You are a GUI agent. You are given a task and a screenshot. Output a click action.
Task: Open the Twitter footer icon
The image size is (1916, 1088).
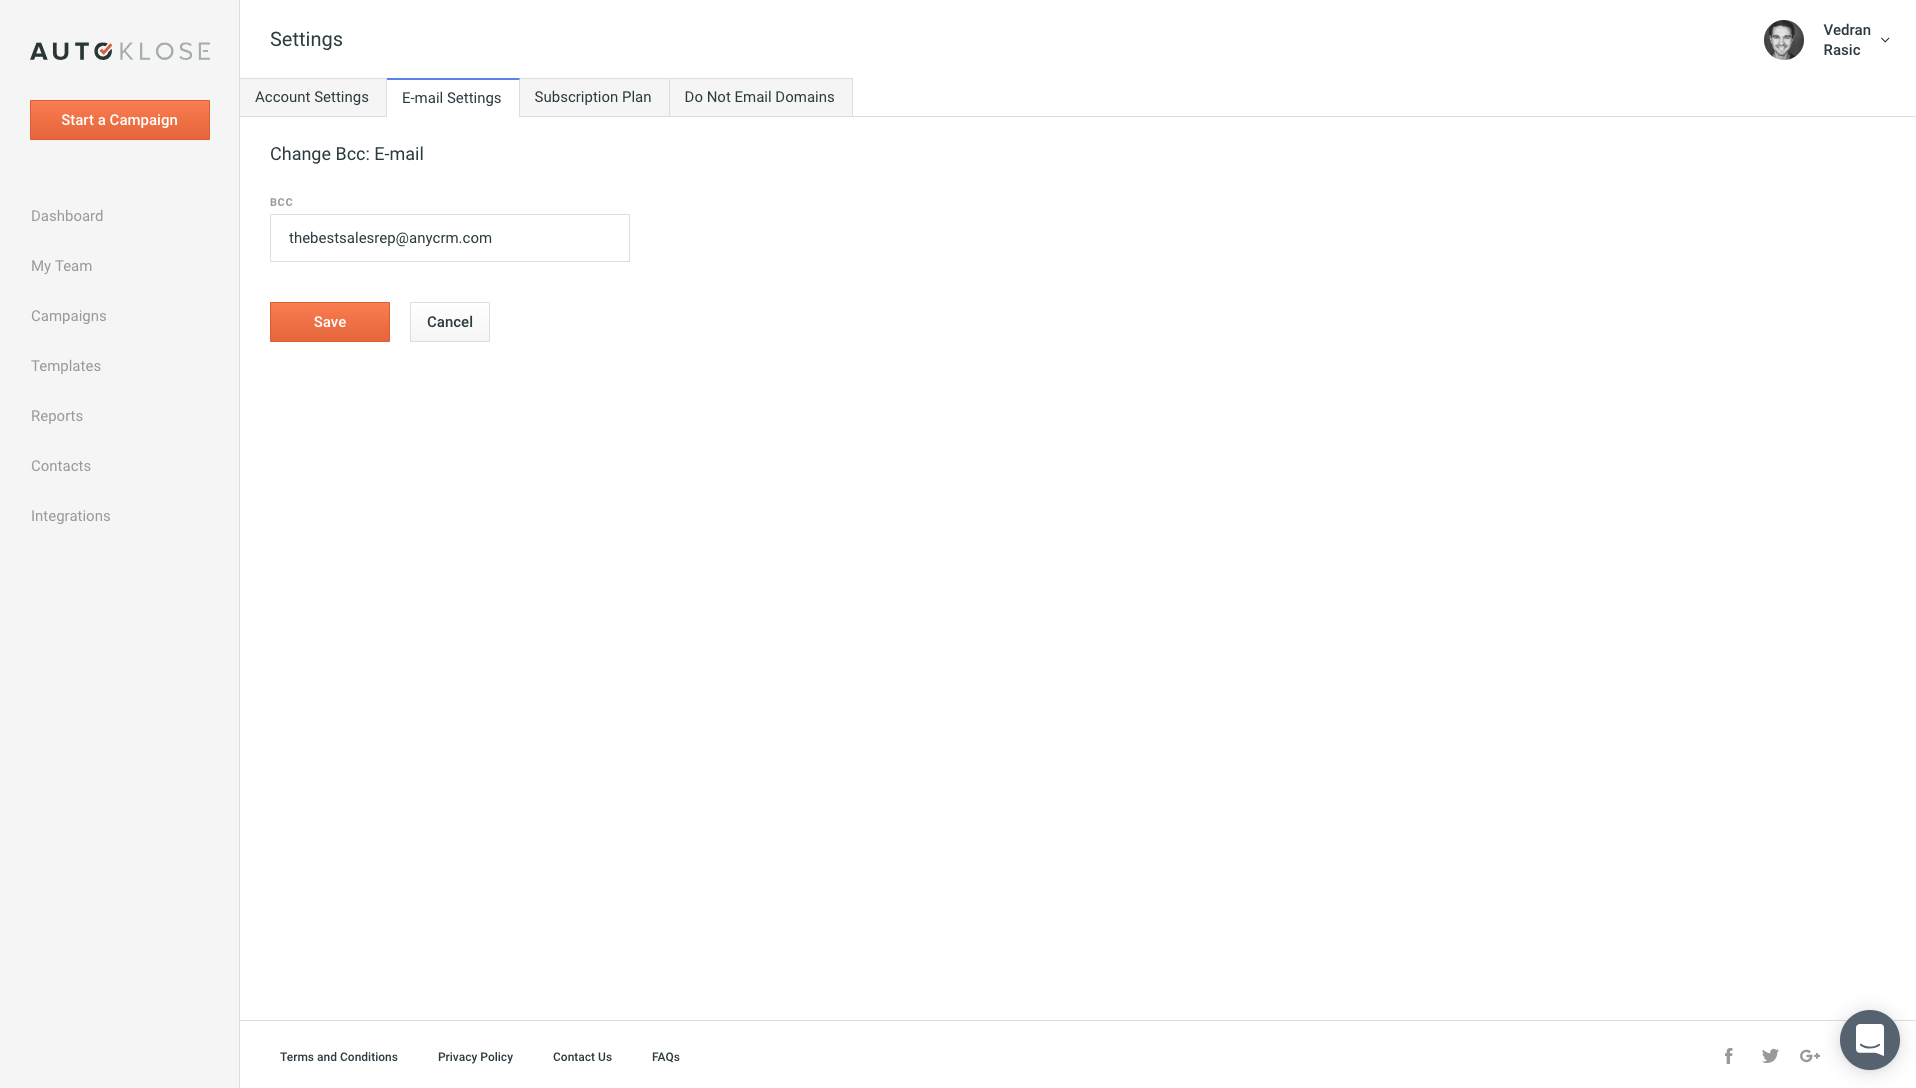(1770, 1056)
